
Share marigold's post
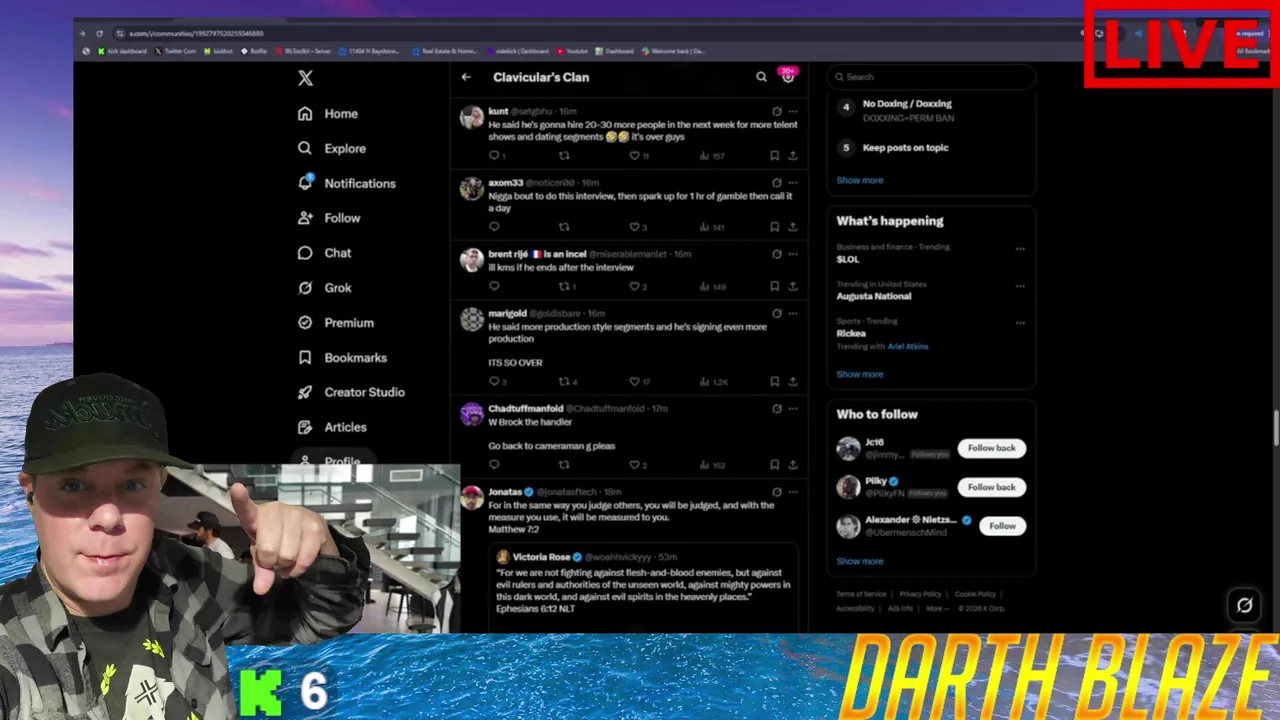[x=793, y=382]
